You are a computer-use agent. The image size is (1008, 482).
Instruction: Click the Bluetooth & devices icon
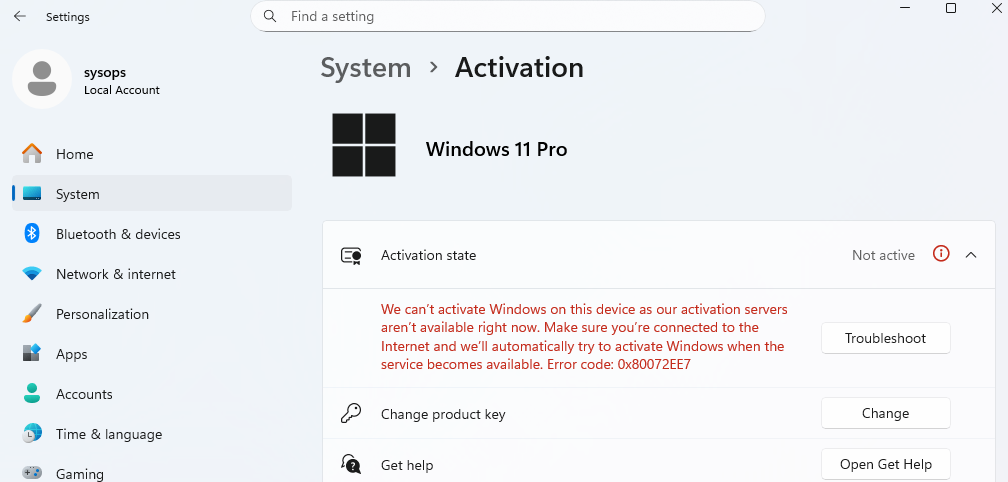32,234
